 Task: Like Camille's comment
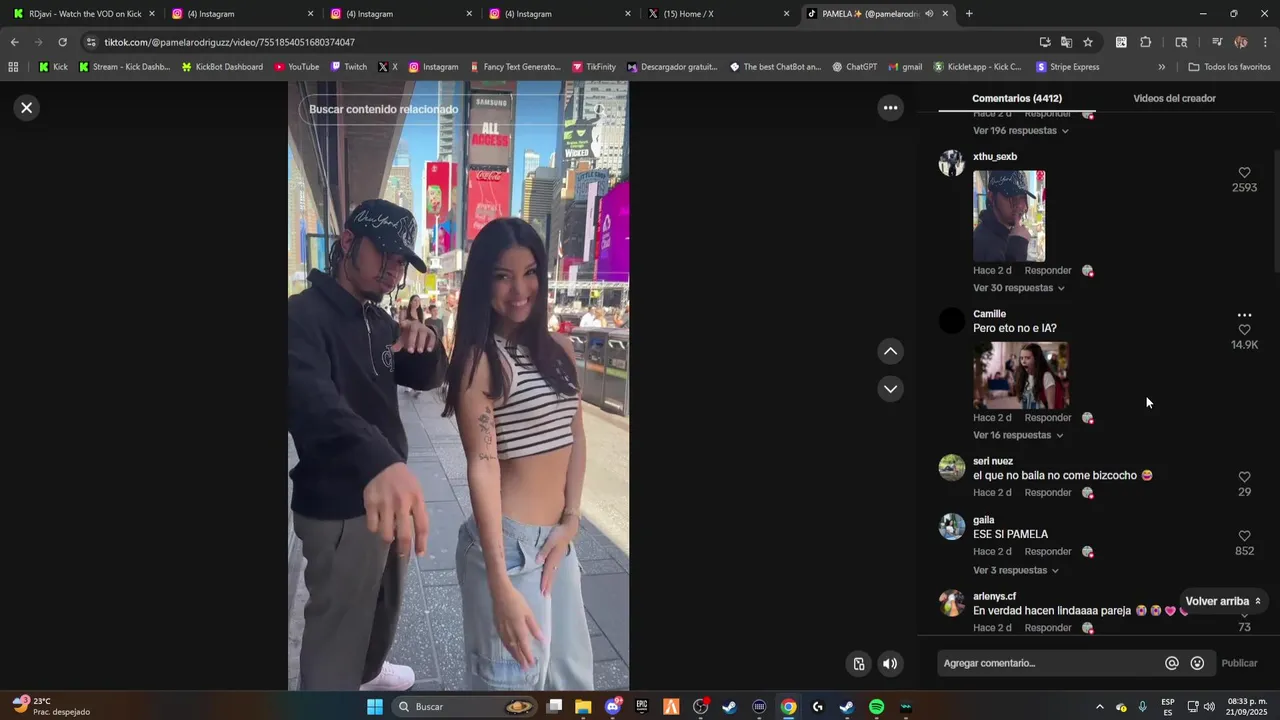point(1244,330)
